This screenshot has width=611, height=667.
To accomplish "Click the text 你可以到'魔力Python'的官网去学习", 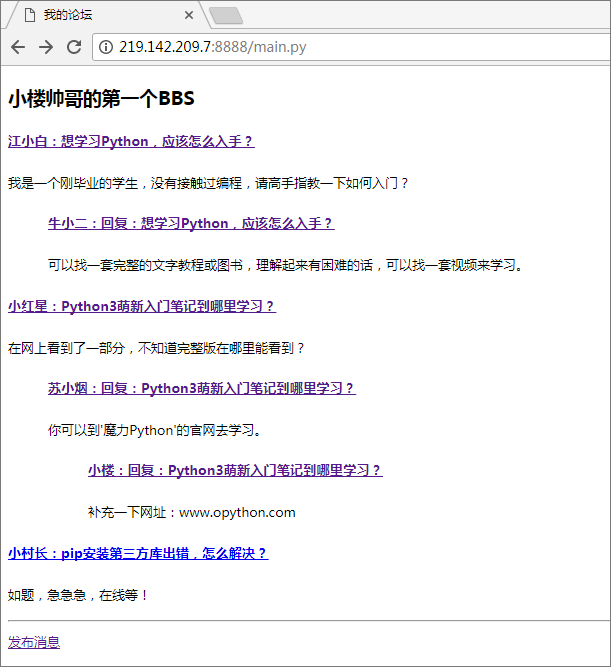I will 154,430.
